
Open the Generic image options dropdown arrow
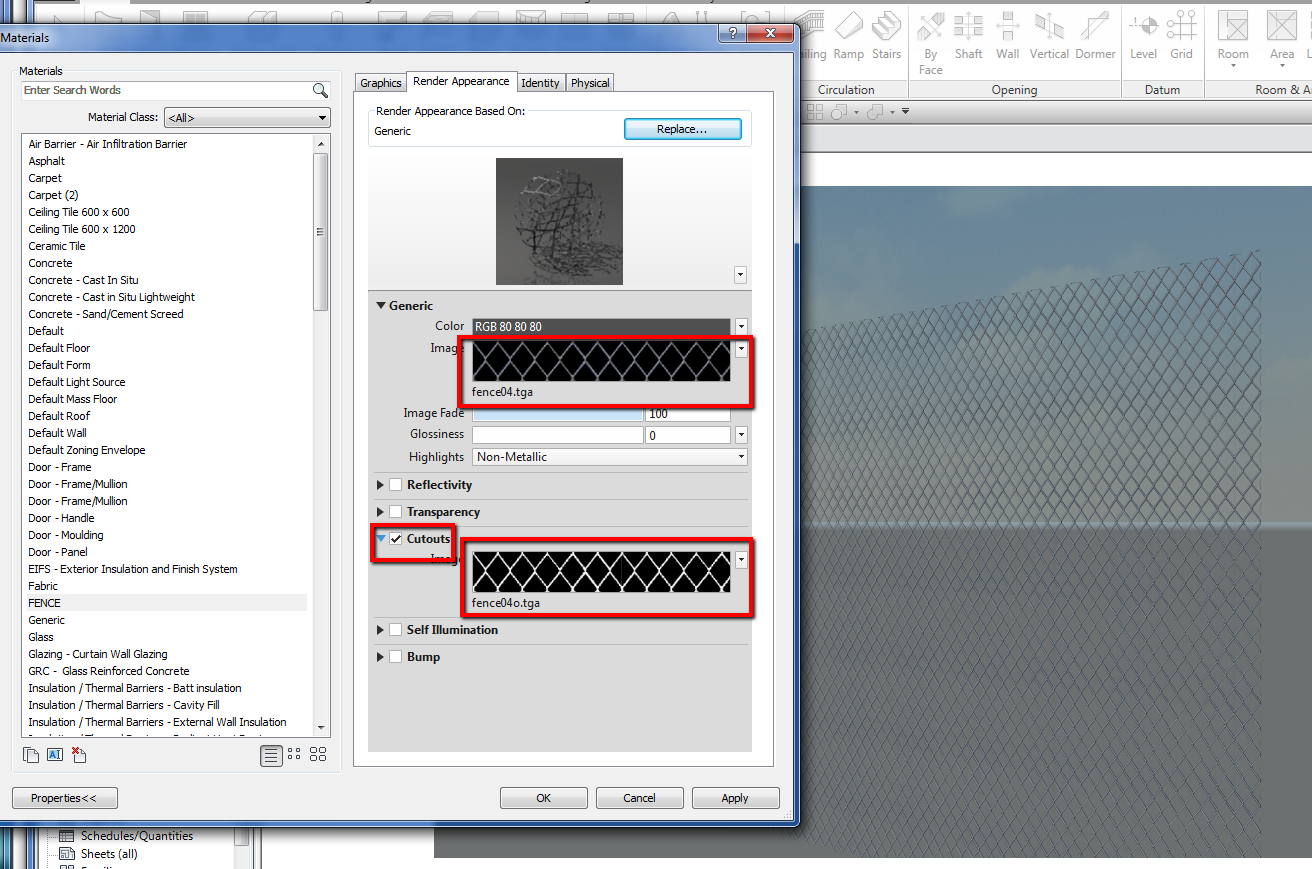coord(741,349)
